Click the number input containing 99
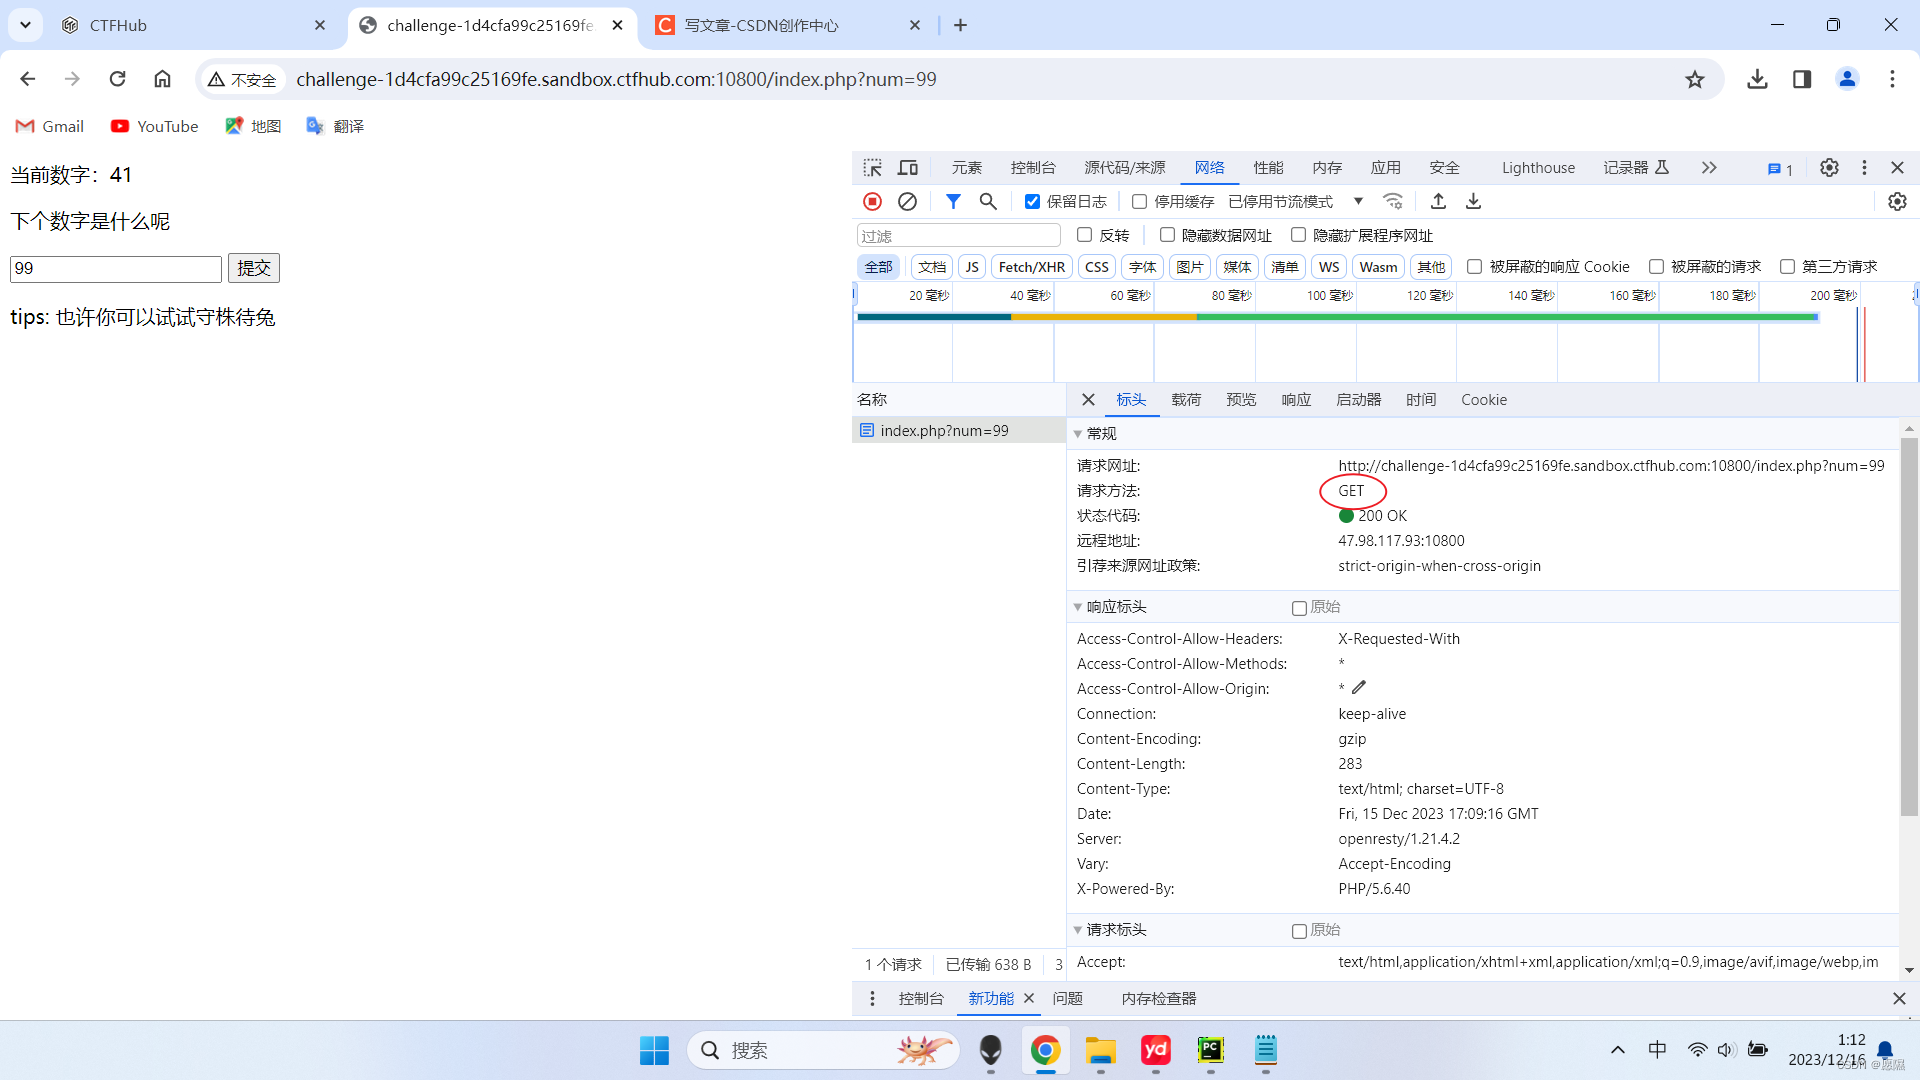 [x=114, y=268]
